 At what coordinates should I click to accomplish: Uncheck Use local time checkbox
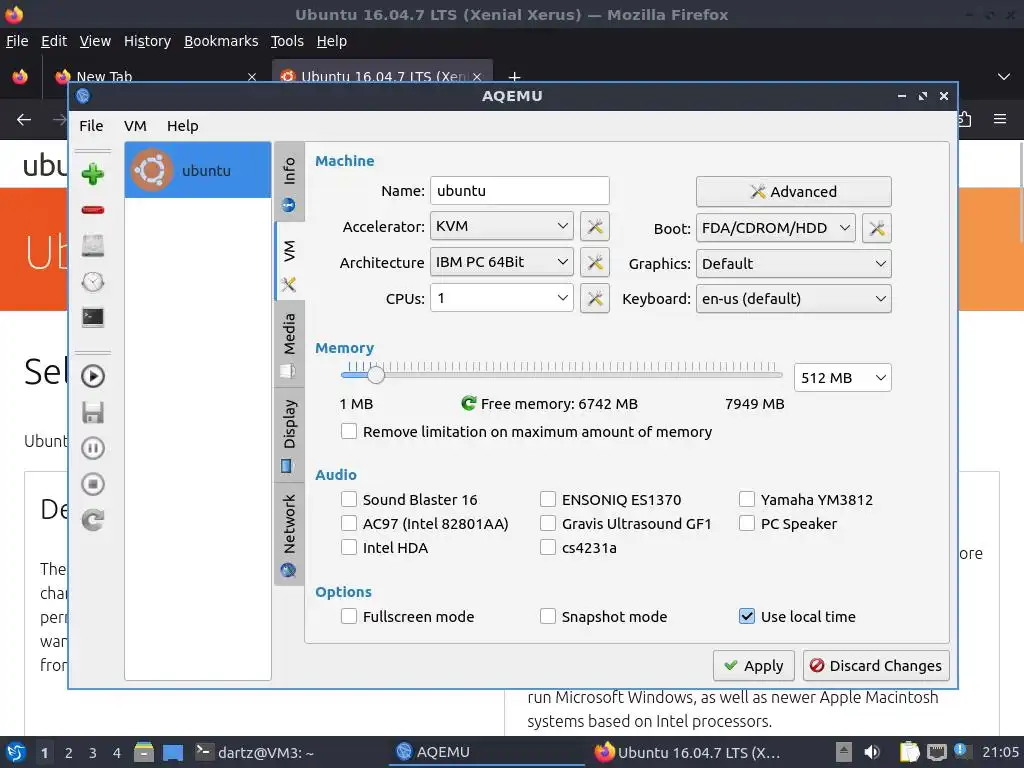(746, 616)
